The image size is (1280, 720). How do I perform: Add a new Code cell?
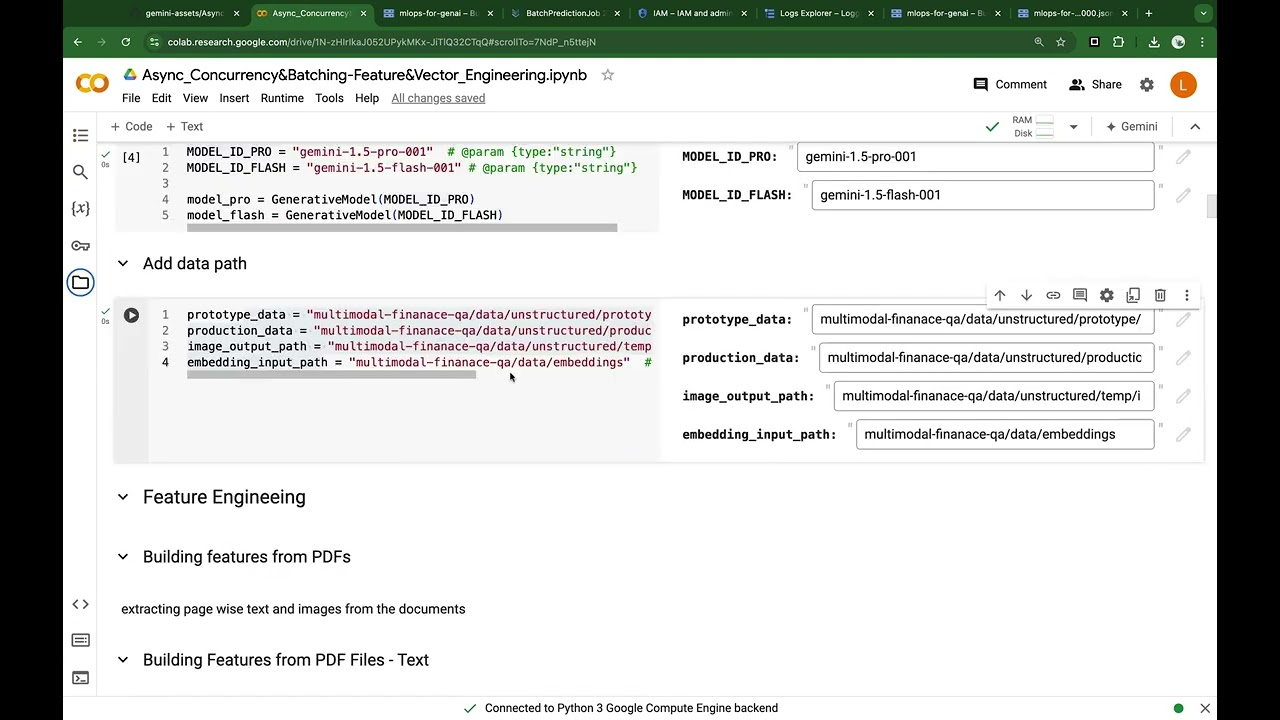point(131,127)
